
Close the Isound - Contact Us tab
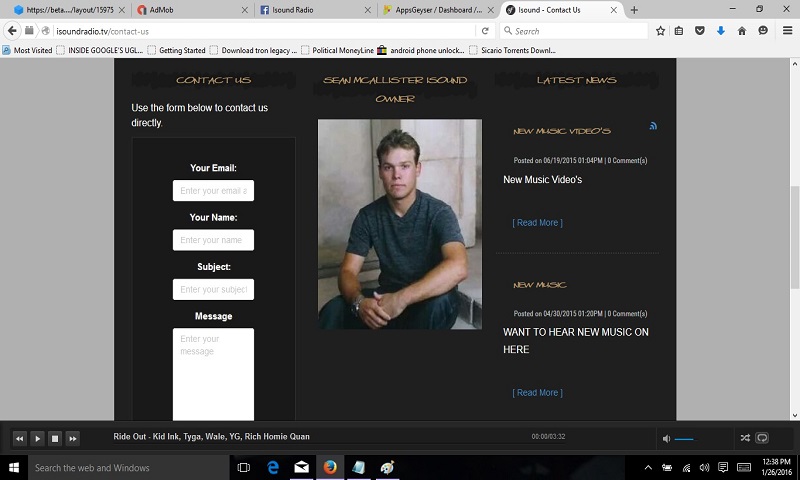click(x=614, y=10)
